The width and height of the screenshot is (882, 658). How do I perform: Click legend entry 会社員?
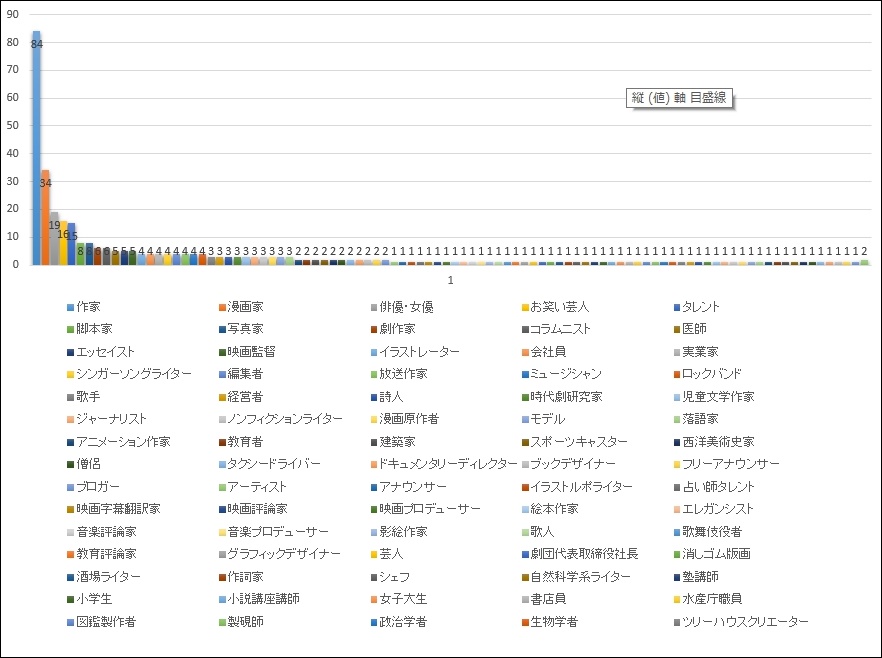[544, 352]
